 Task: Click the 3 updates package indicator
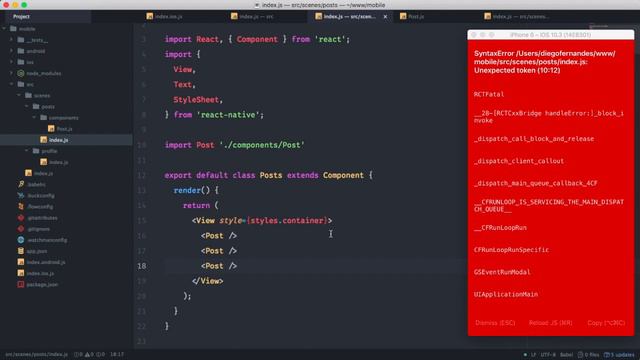619,355
